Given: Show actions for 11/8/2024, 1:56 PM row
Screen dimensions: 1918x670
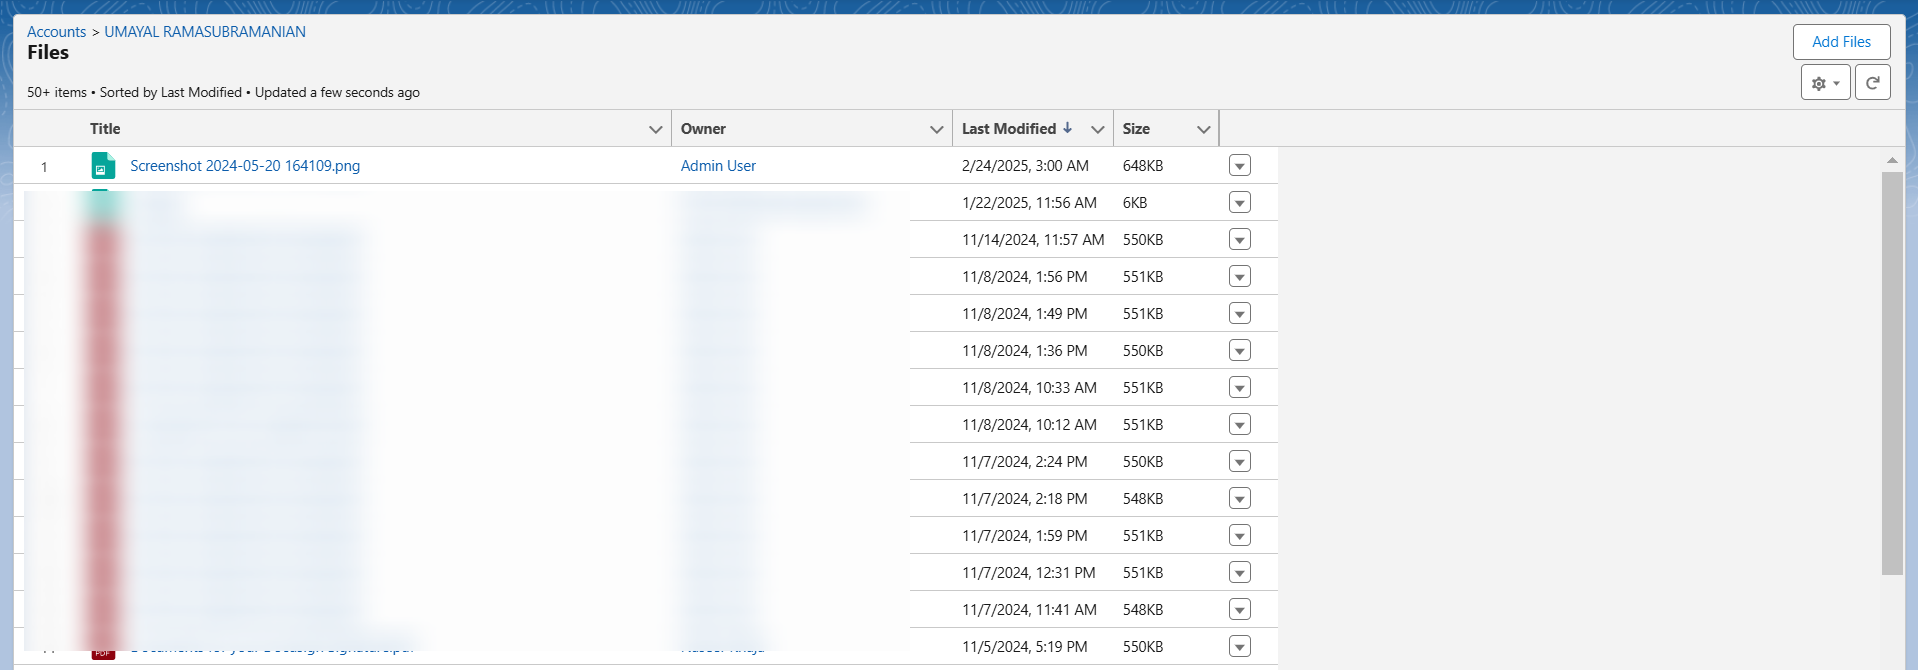Looking at the screenshot, I should coord(1240,277).
